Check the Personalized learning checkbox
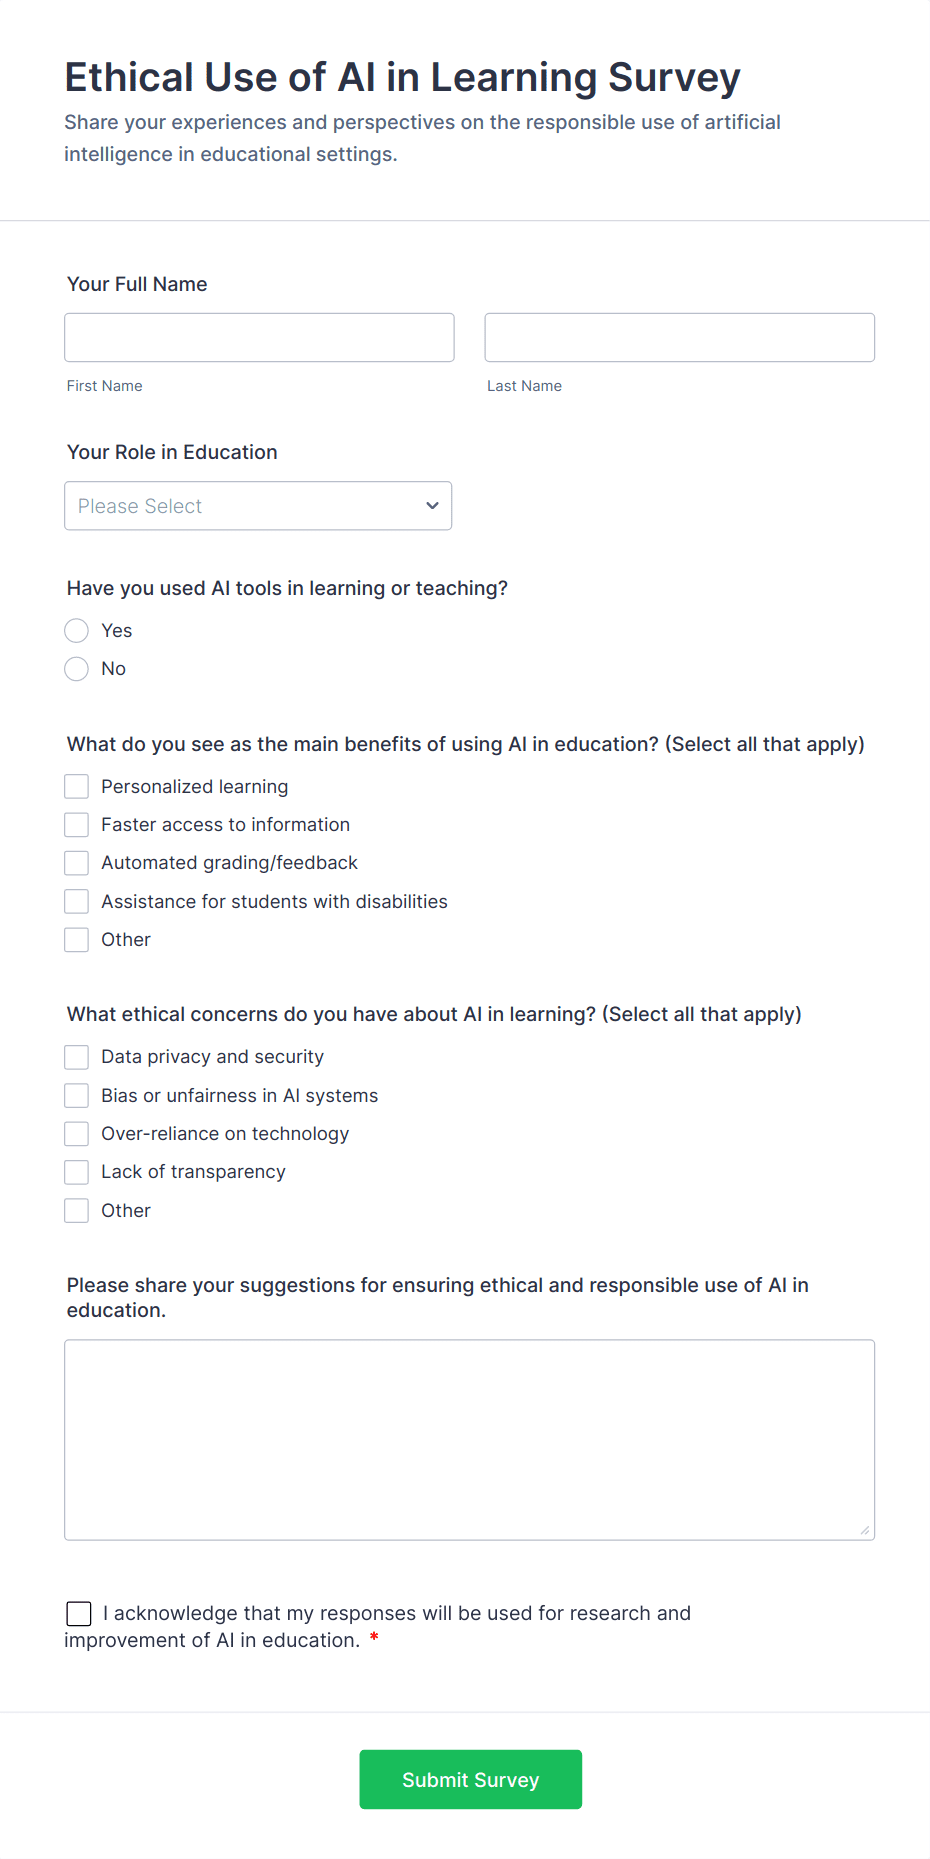This screenshot has width=930, height=1859. pos(77,787)
